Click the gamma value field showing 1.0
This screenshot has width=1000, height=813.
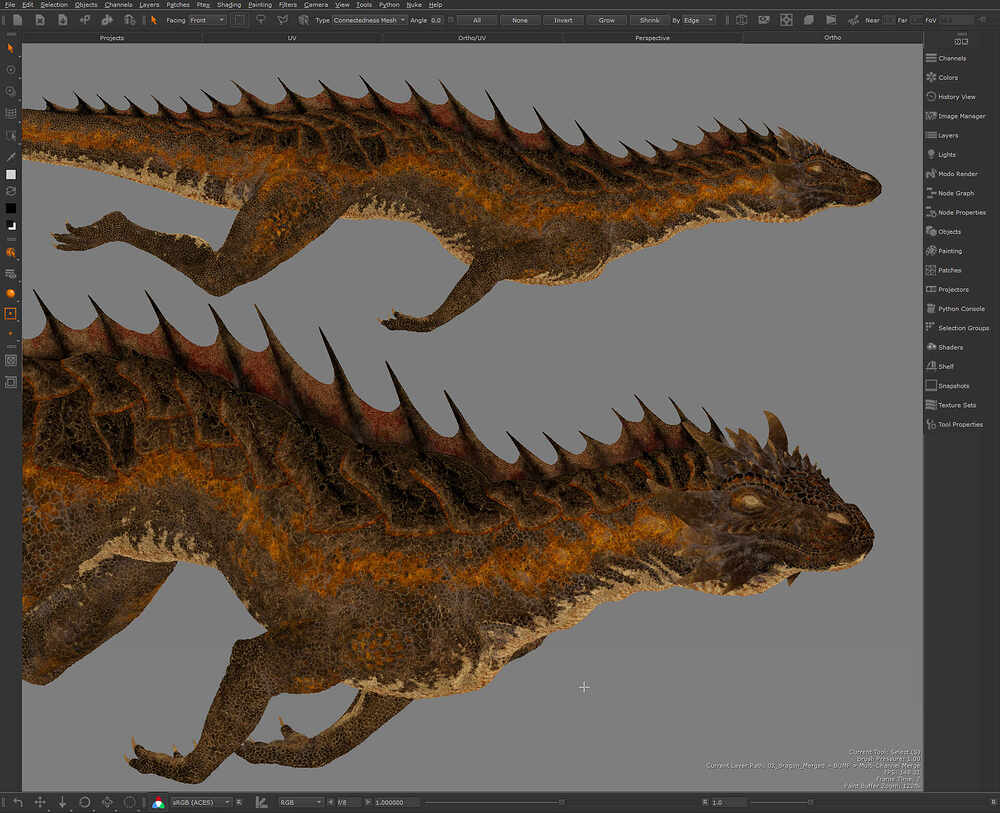(727, 803)
